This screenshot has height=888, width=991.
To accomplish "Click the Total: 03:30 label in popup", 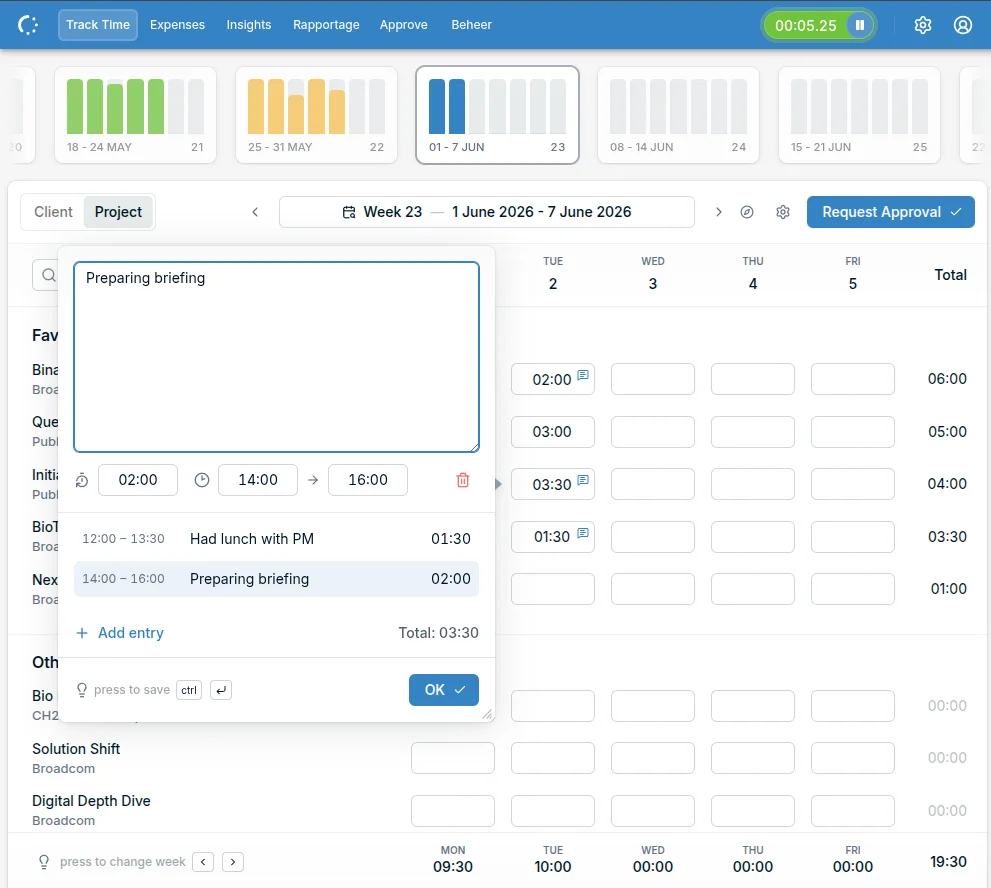I will click(438, 633).
